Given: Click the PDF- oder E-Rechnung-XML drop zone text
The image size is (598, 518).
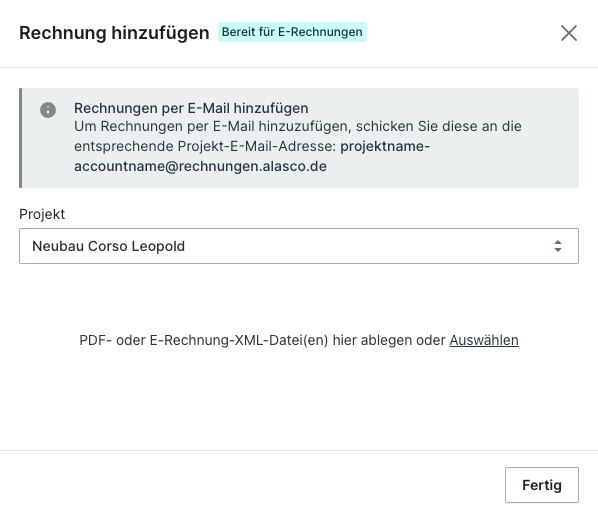Looking at the screenshot, I should [299, 340].
